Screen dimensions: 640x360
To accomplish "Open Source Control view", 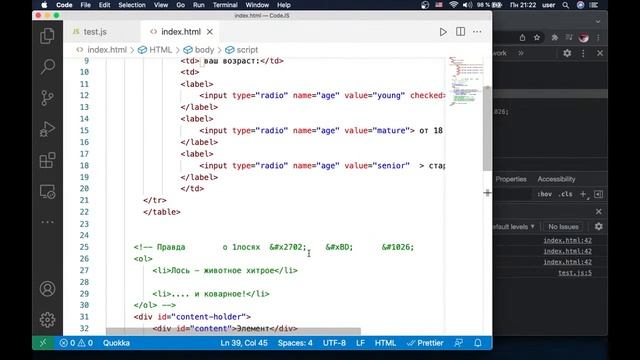I will tap(47, 98).
